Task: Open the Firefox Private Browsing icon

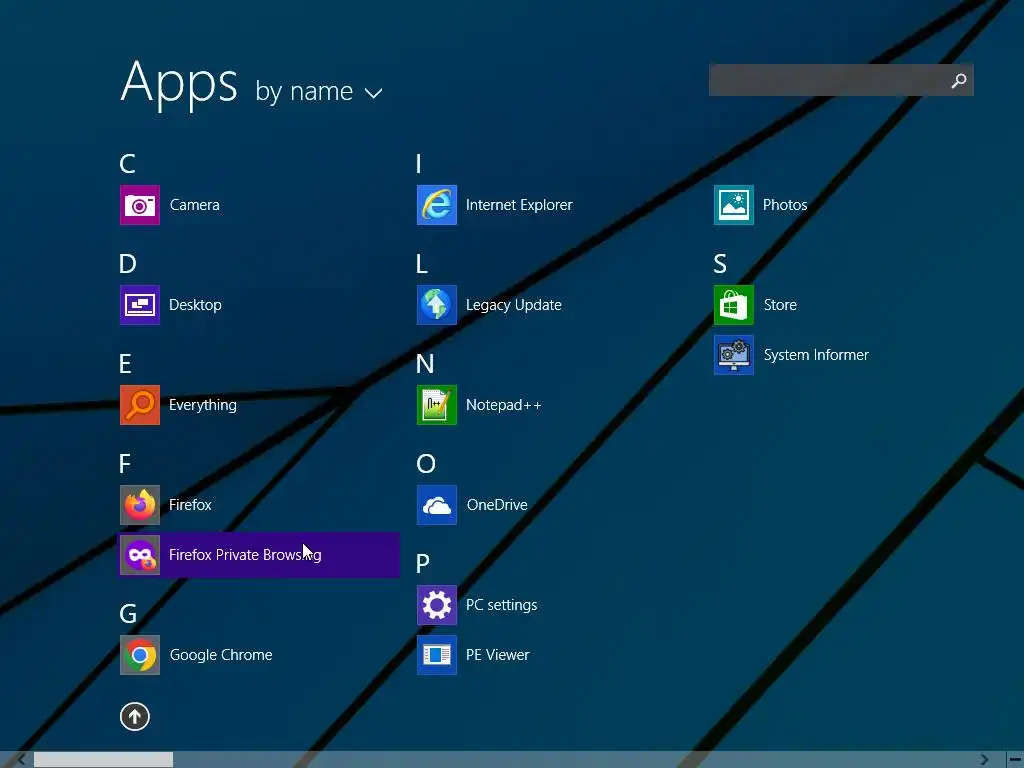Action: 140,555
